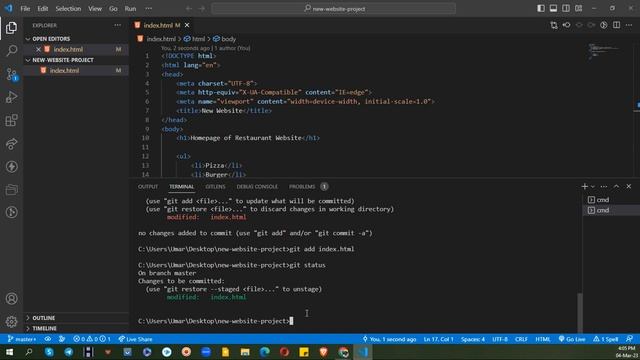The width and height of the screenshot is (640, 360).
Task: Maximize the panel size with chevron
Action: [x=616, y=187]
